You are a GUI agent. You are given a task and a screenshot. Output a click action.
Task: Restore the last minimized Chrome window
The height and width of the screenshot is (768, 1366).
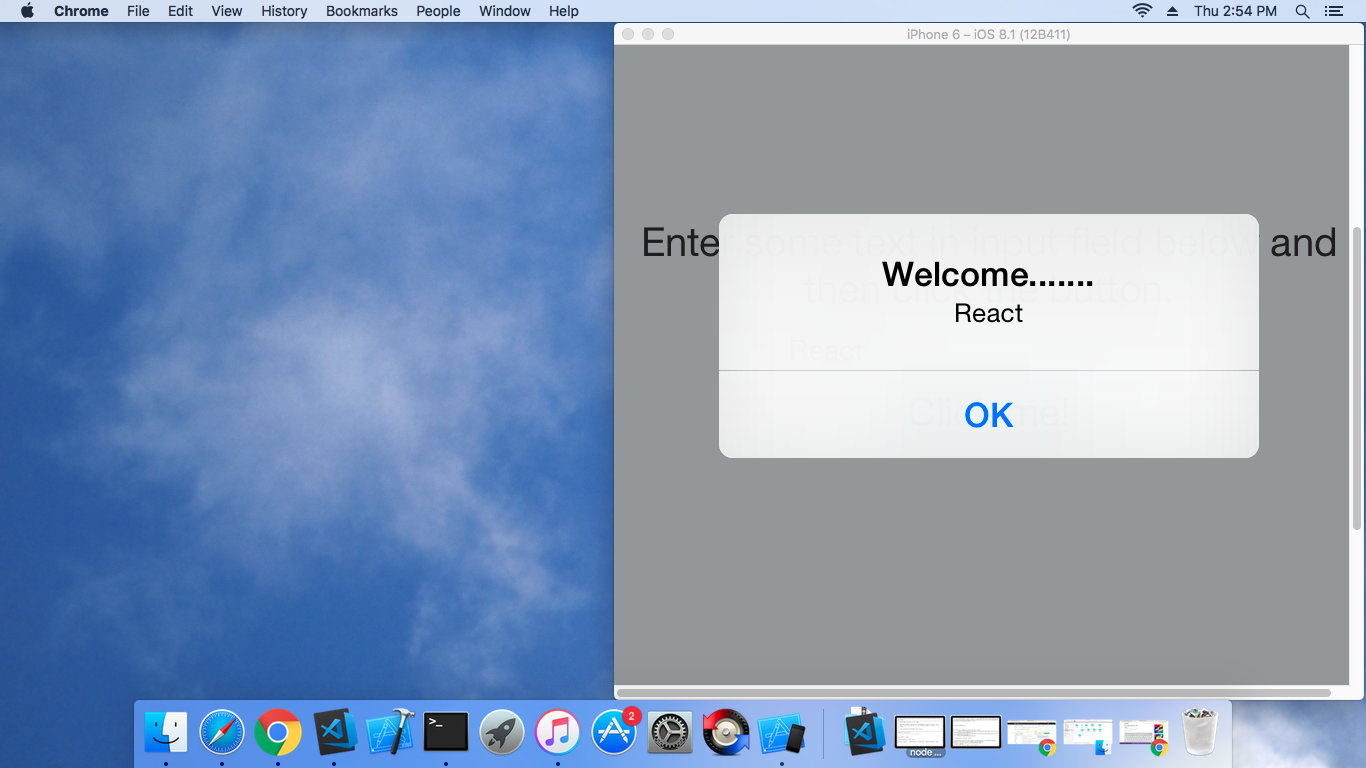[1144, 736]
